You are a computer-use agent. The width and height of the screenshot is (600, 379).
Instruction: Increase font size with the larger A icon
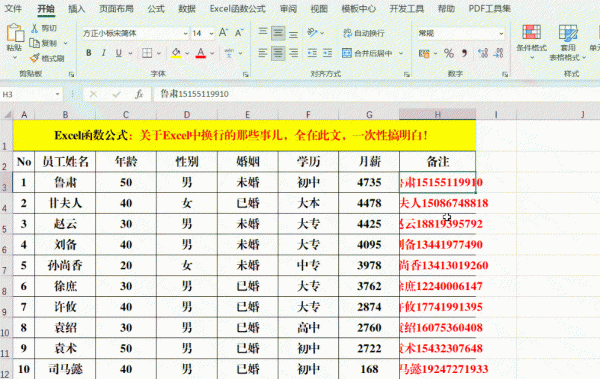(x=223, y=33)
